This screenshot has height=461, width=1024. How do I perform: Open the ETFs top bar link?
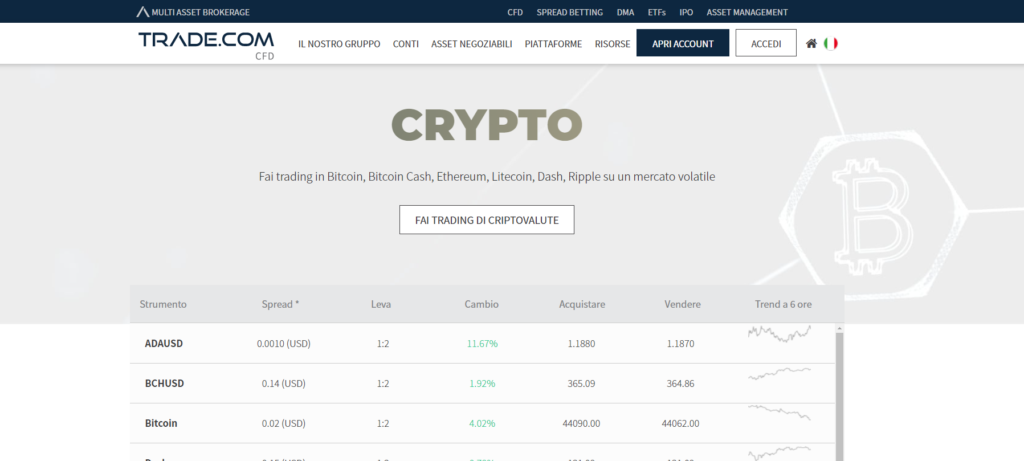[657, 12]
